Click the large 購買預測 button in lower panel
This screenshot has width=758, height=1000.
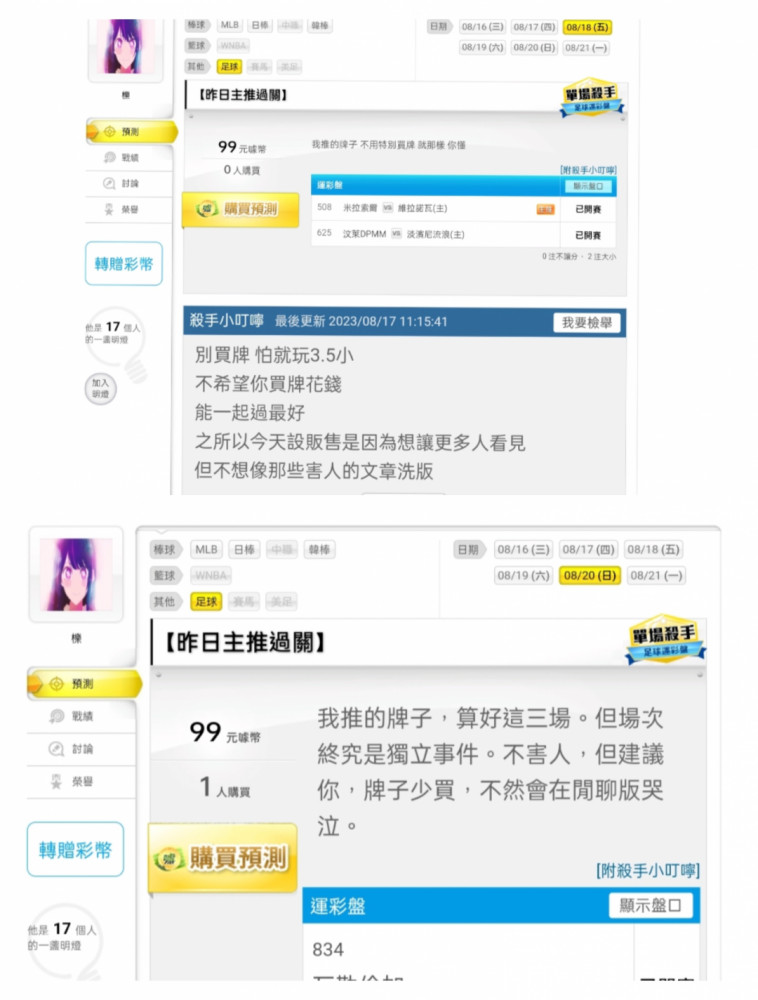[x=223, y=858]
